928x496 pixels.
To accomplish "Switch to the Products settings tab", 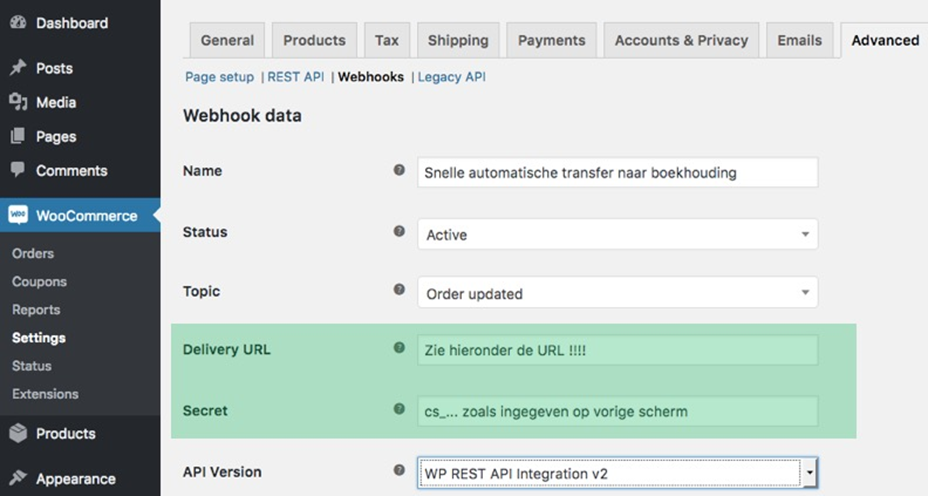I will click(314, 40).
